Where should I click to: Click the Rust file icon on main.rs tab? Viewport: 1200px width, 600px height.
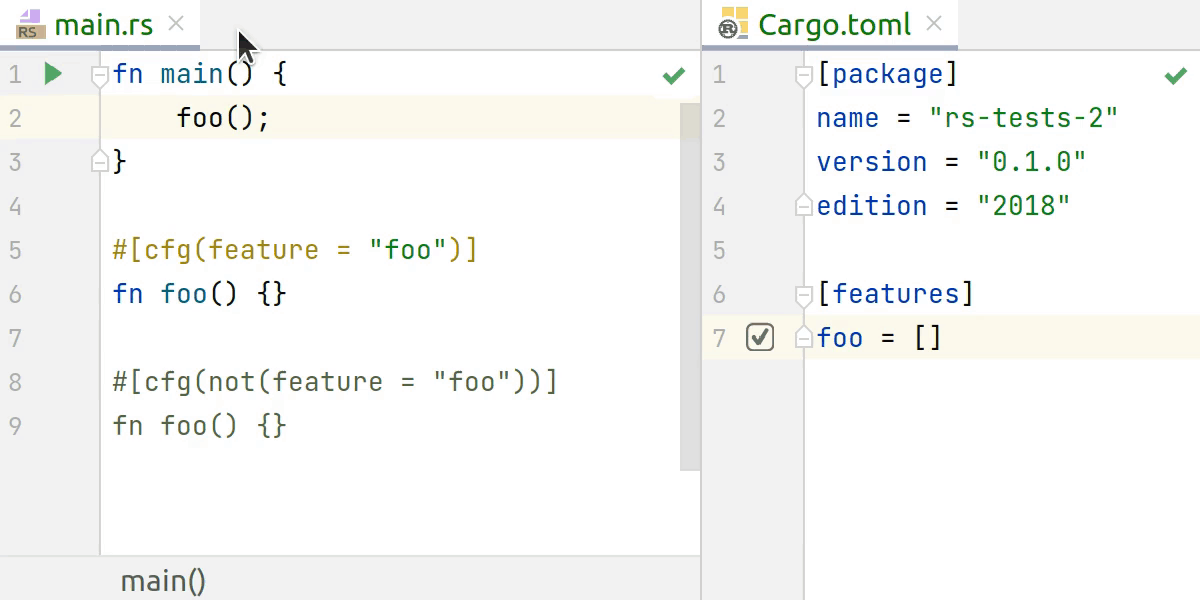[x=31, y=24]
